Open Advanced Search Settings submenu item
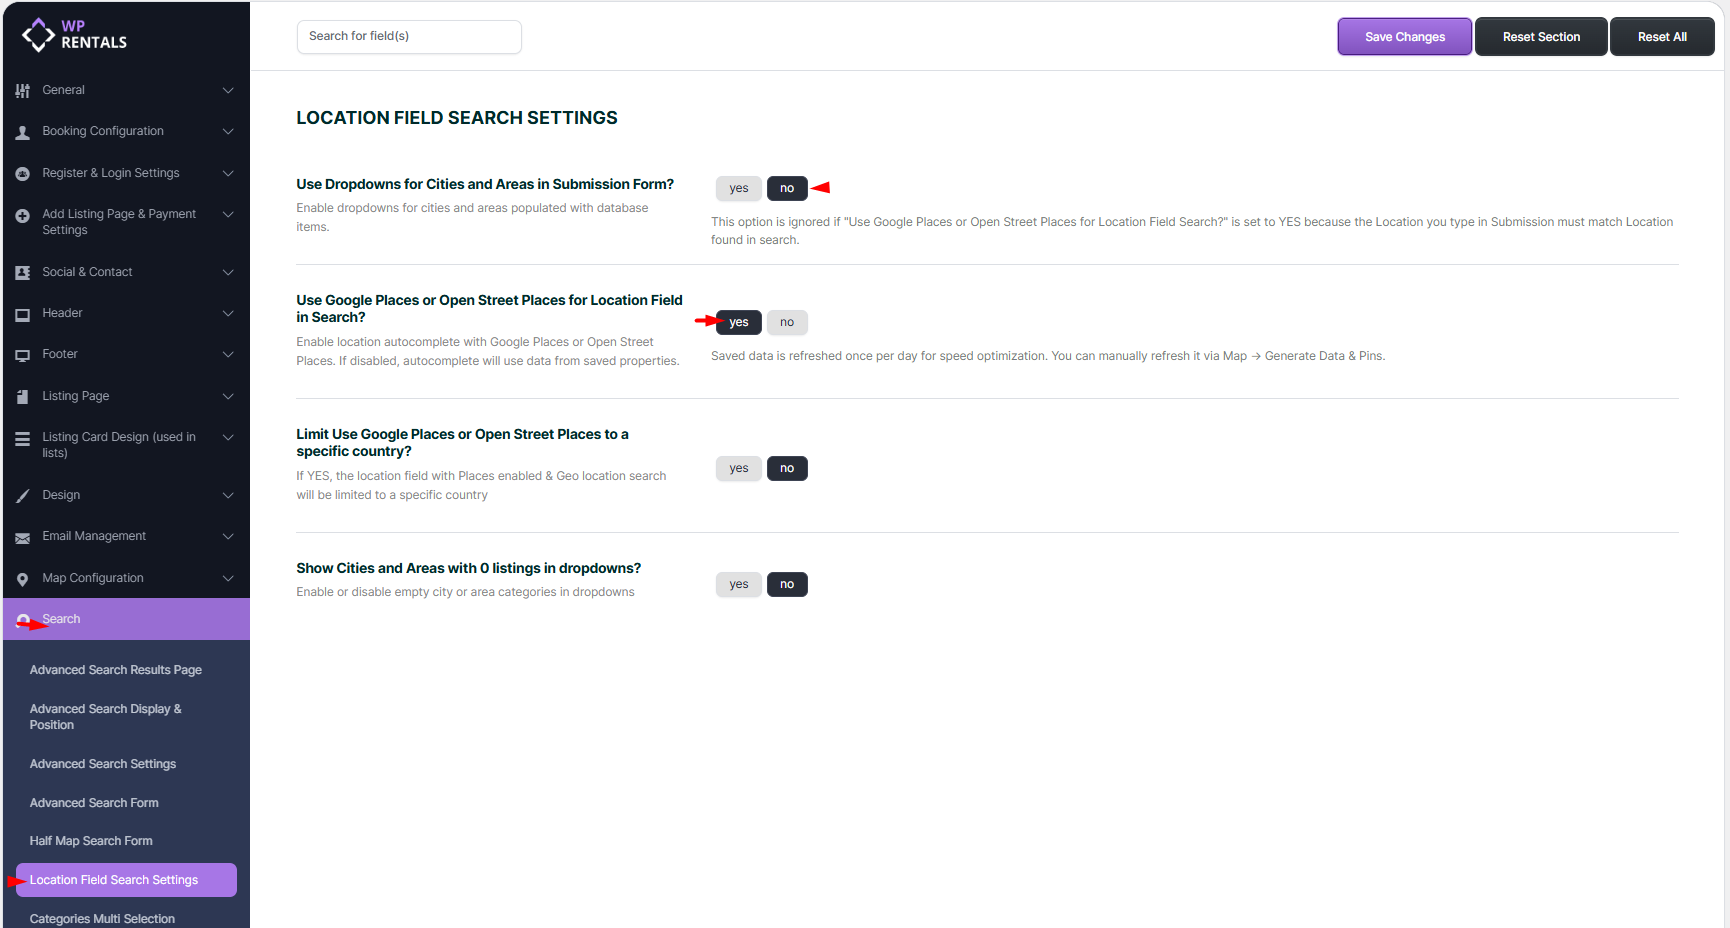 [x=103, y=764]
